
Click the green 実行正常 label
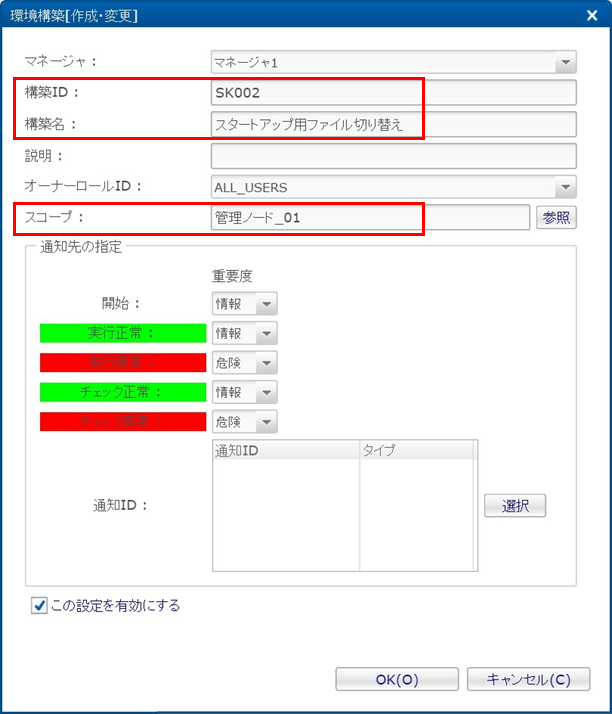tap(123, 333)
